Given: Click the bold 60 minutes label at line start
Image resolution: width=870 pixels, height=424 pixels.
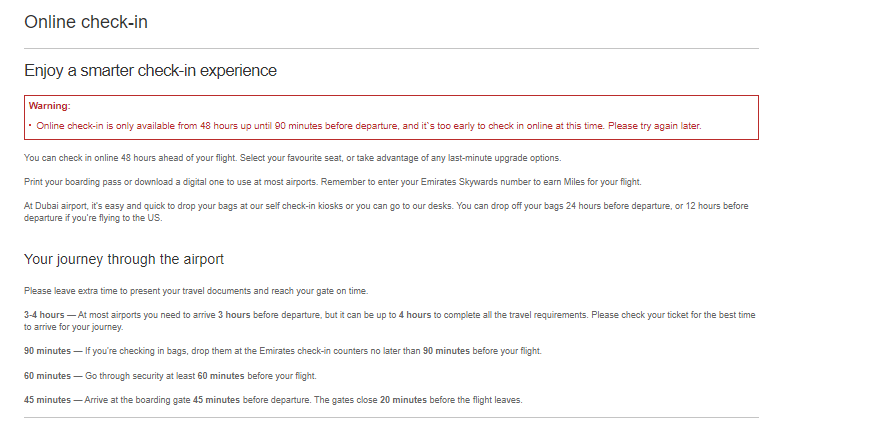Looking at the screenshot, I should pyautogui.click(x=47, y=376).
